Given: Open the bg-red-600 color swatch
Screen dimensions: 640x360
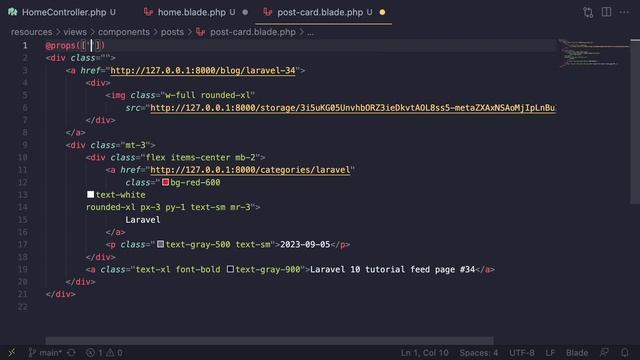Looking at the screenshot, I should click(x=165, y=182).
